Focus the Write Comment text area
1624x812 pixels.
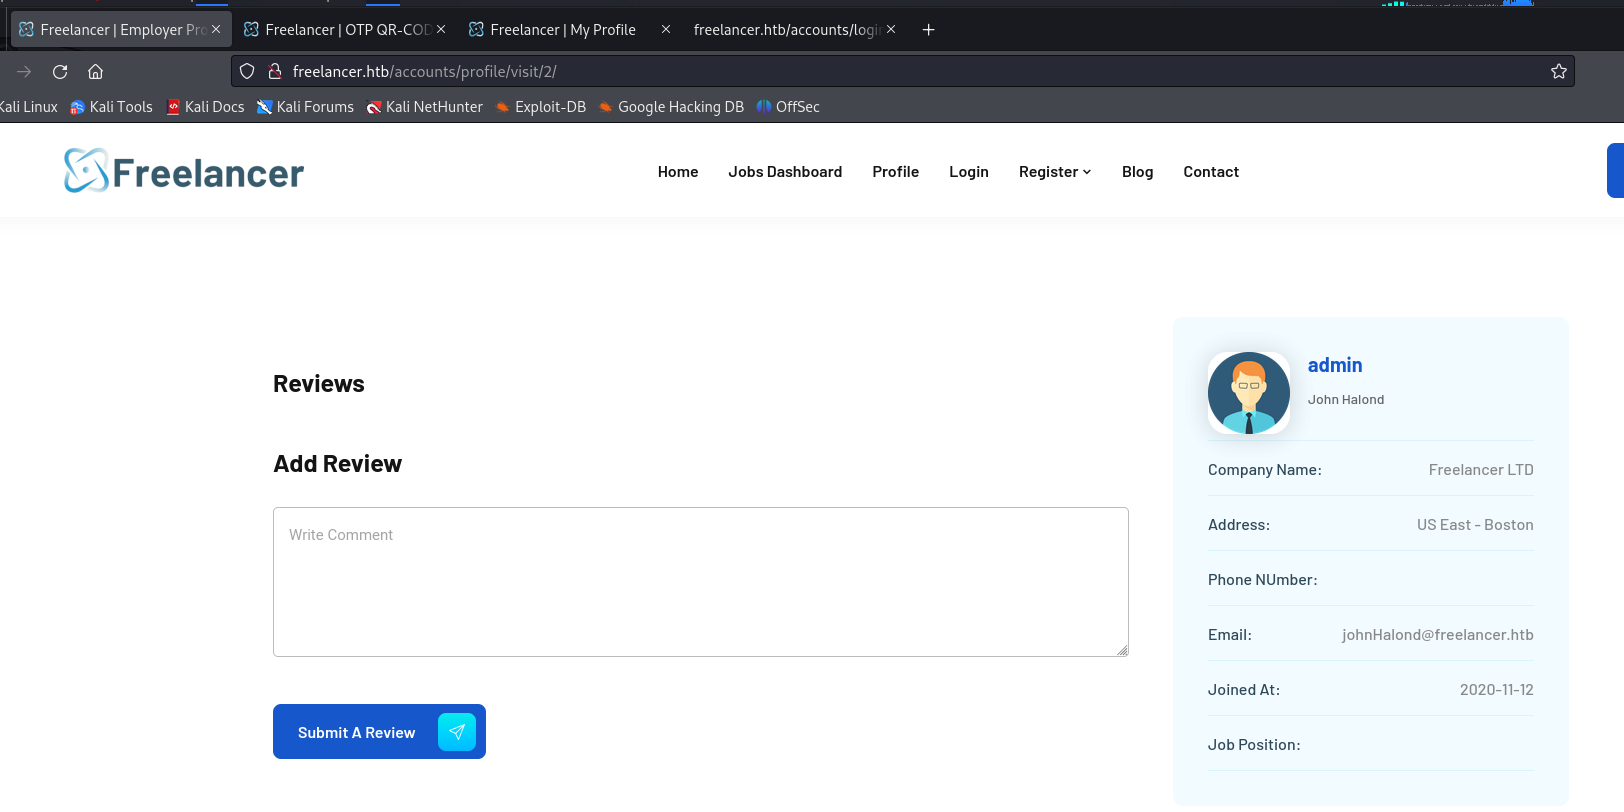click(x=701, y=582)
